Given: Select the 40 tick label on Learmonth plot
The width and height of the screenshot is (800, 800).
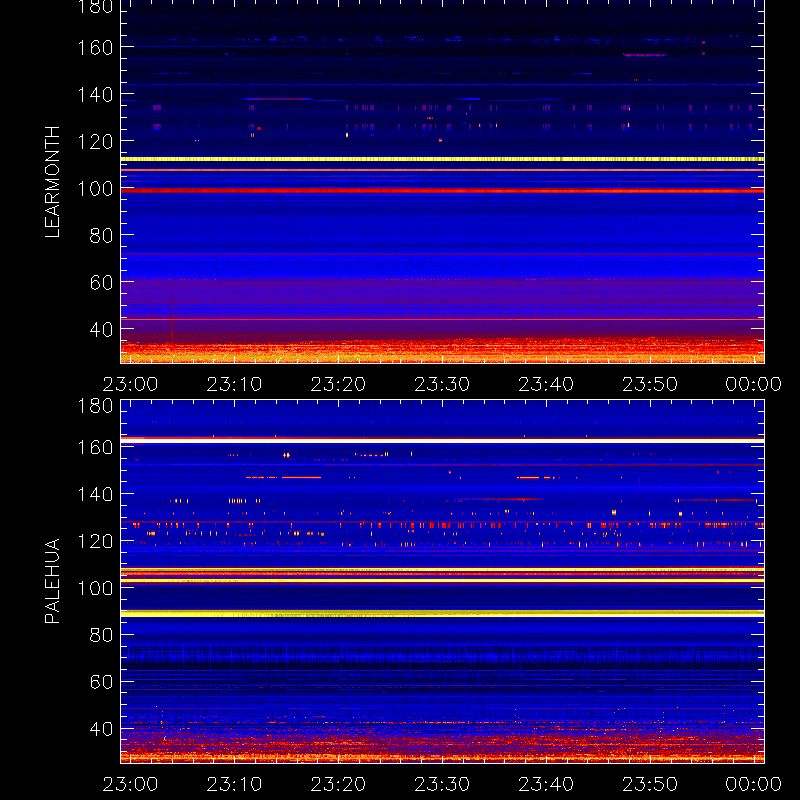Looking at the screenshot, I should (x=101, y=330).
